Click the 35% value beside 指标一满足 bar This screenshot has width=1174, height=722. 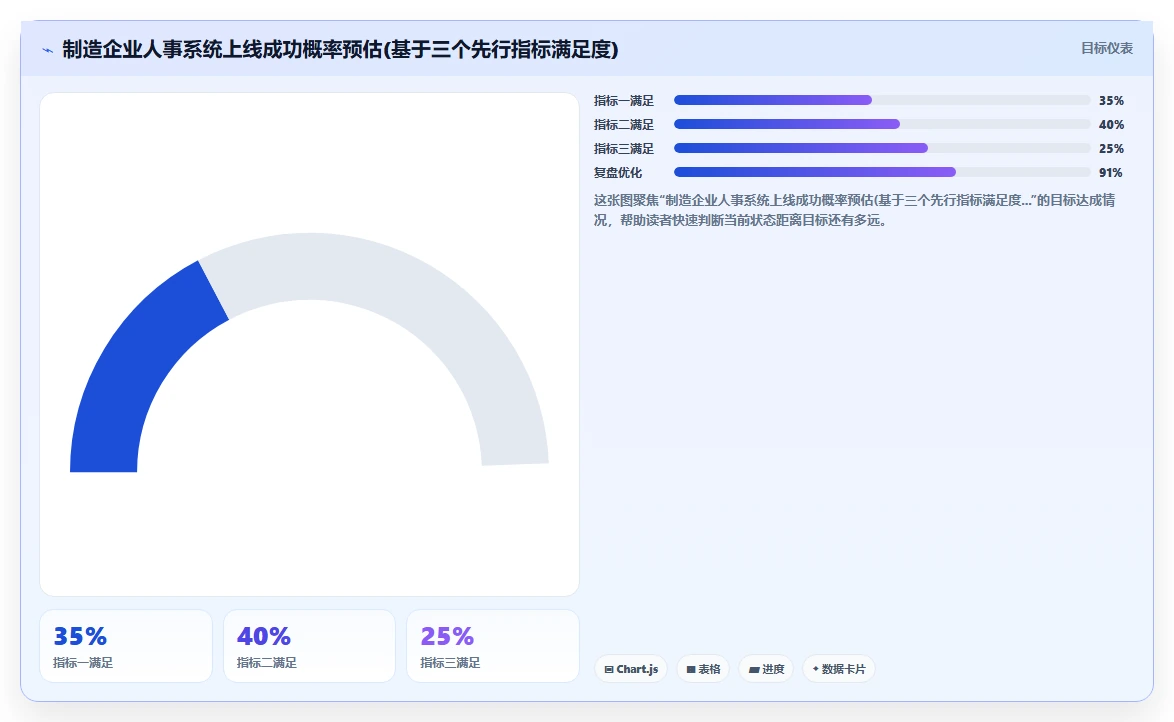point(1111,100)
